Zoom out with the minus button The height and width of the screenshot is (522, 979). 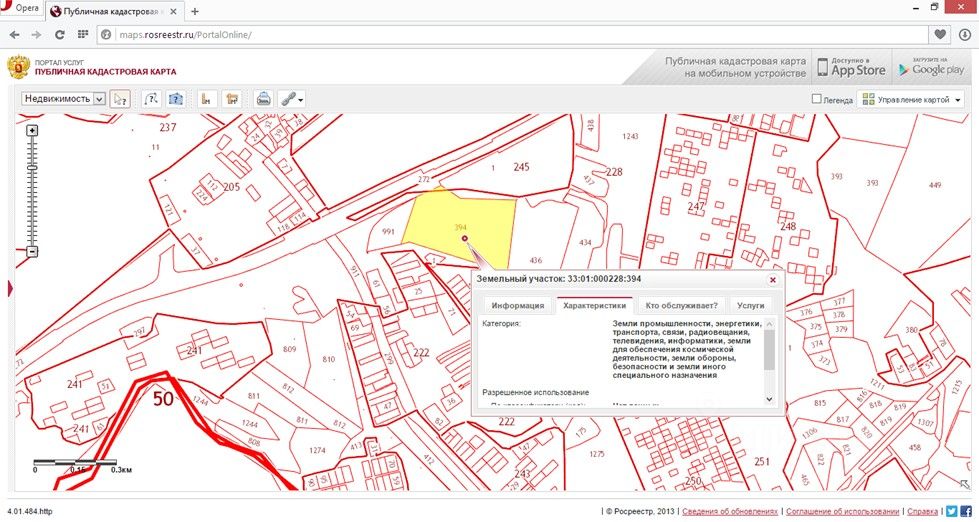pos(32,252)
